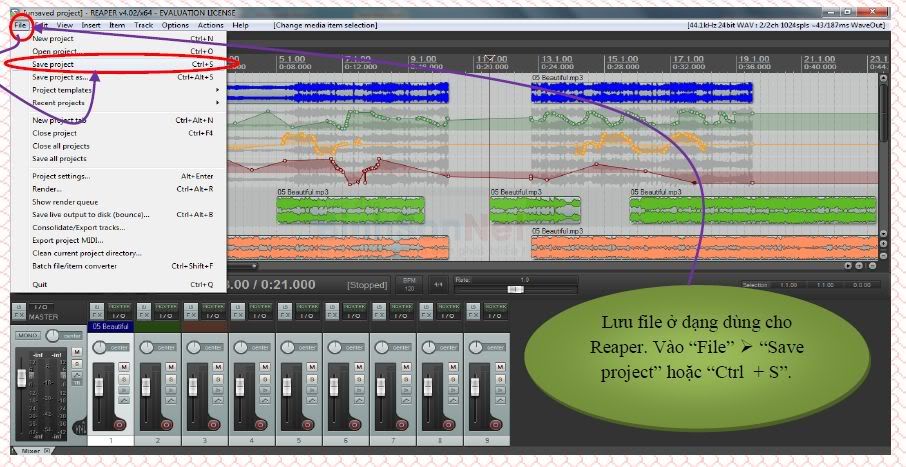Viewport: 906px width, 467px height.
Task: Click the FX button on master channel
Action: 18,316
